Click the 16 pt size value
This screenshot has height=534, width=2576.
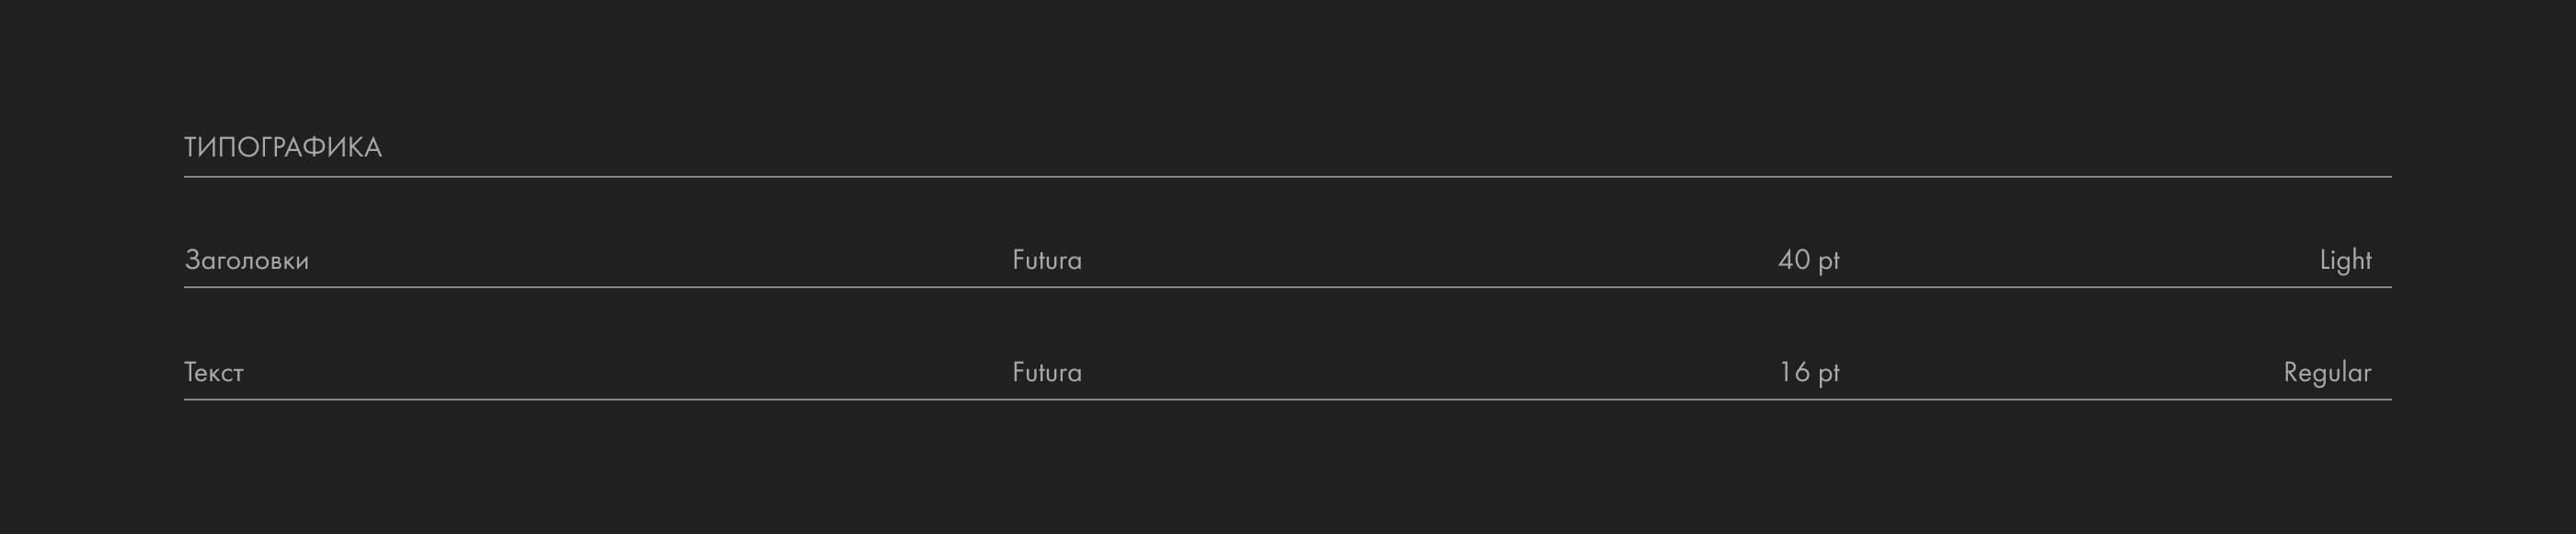pos(1808,373)
